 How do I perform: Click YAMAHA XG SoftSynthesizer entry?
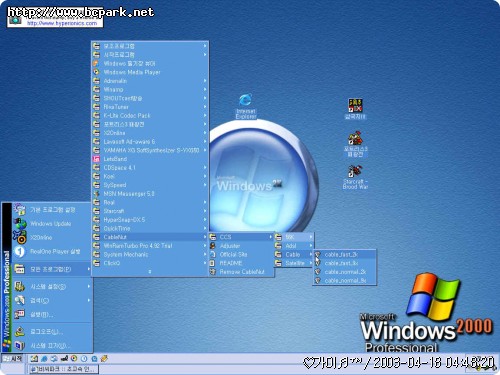150,150
